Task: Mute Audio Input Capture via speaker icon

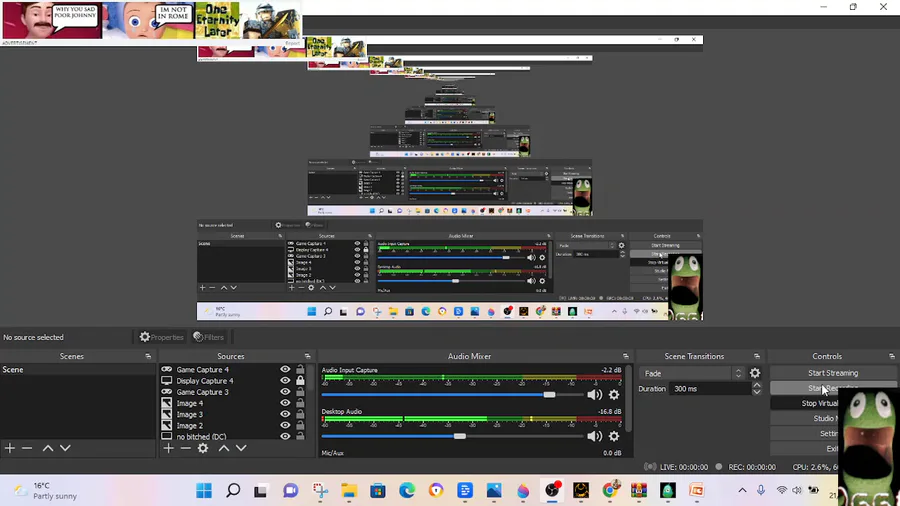Action: [595, 395]
